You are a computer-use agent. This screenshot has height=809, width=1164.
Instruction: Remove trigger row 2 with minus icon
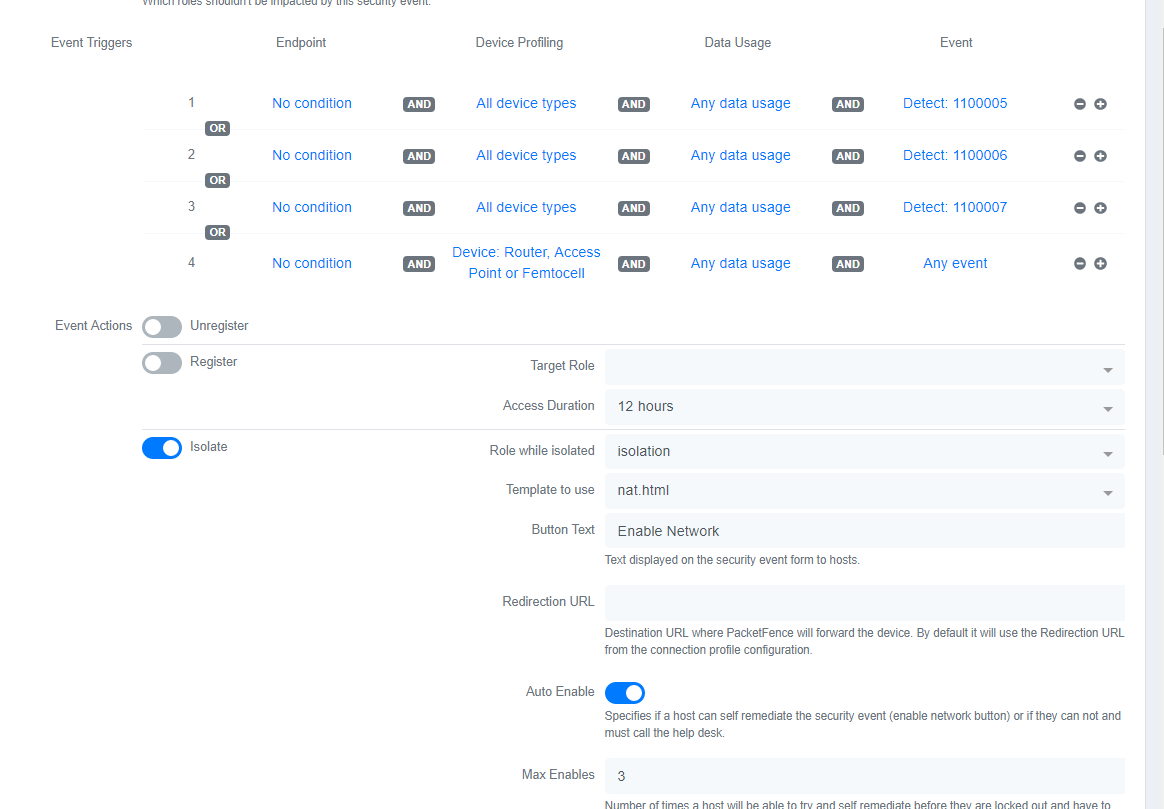1080,156
